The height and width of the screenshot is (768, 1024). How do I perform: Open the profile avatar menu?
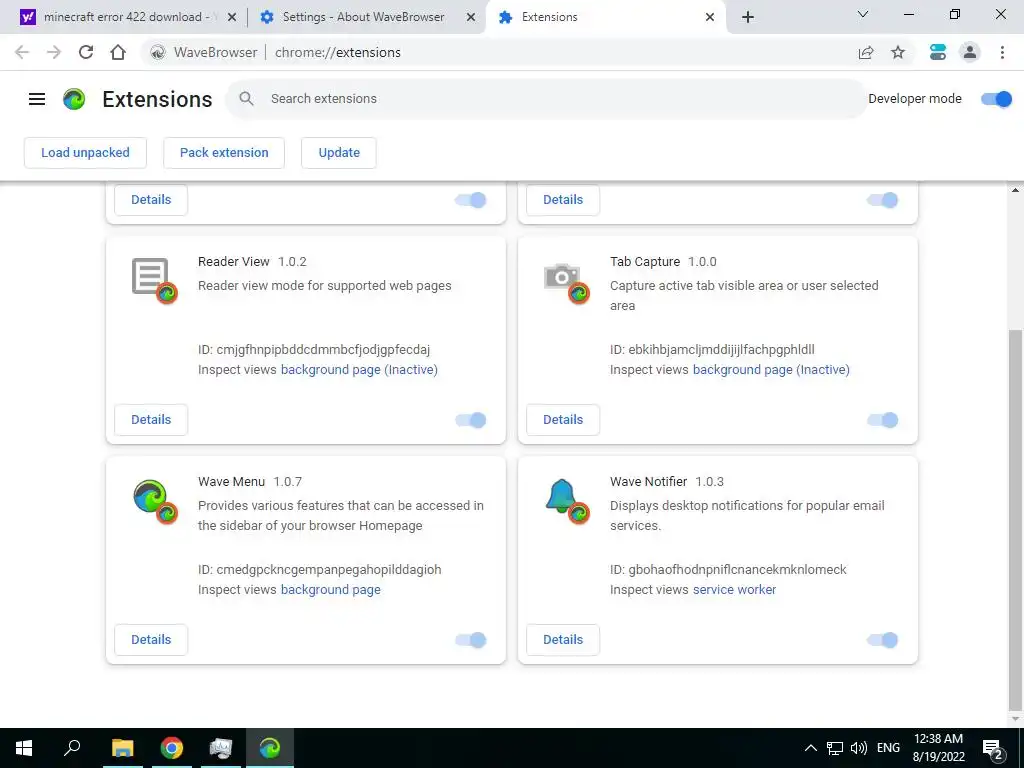(970, 52)
